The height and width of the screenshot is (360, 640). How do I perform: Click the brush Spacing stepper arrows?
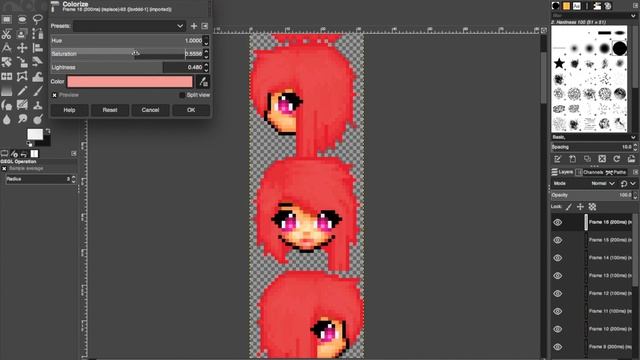tap(635, 147)
